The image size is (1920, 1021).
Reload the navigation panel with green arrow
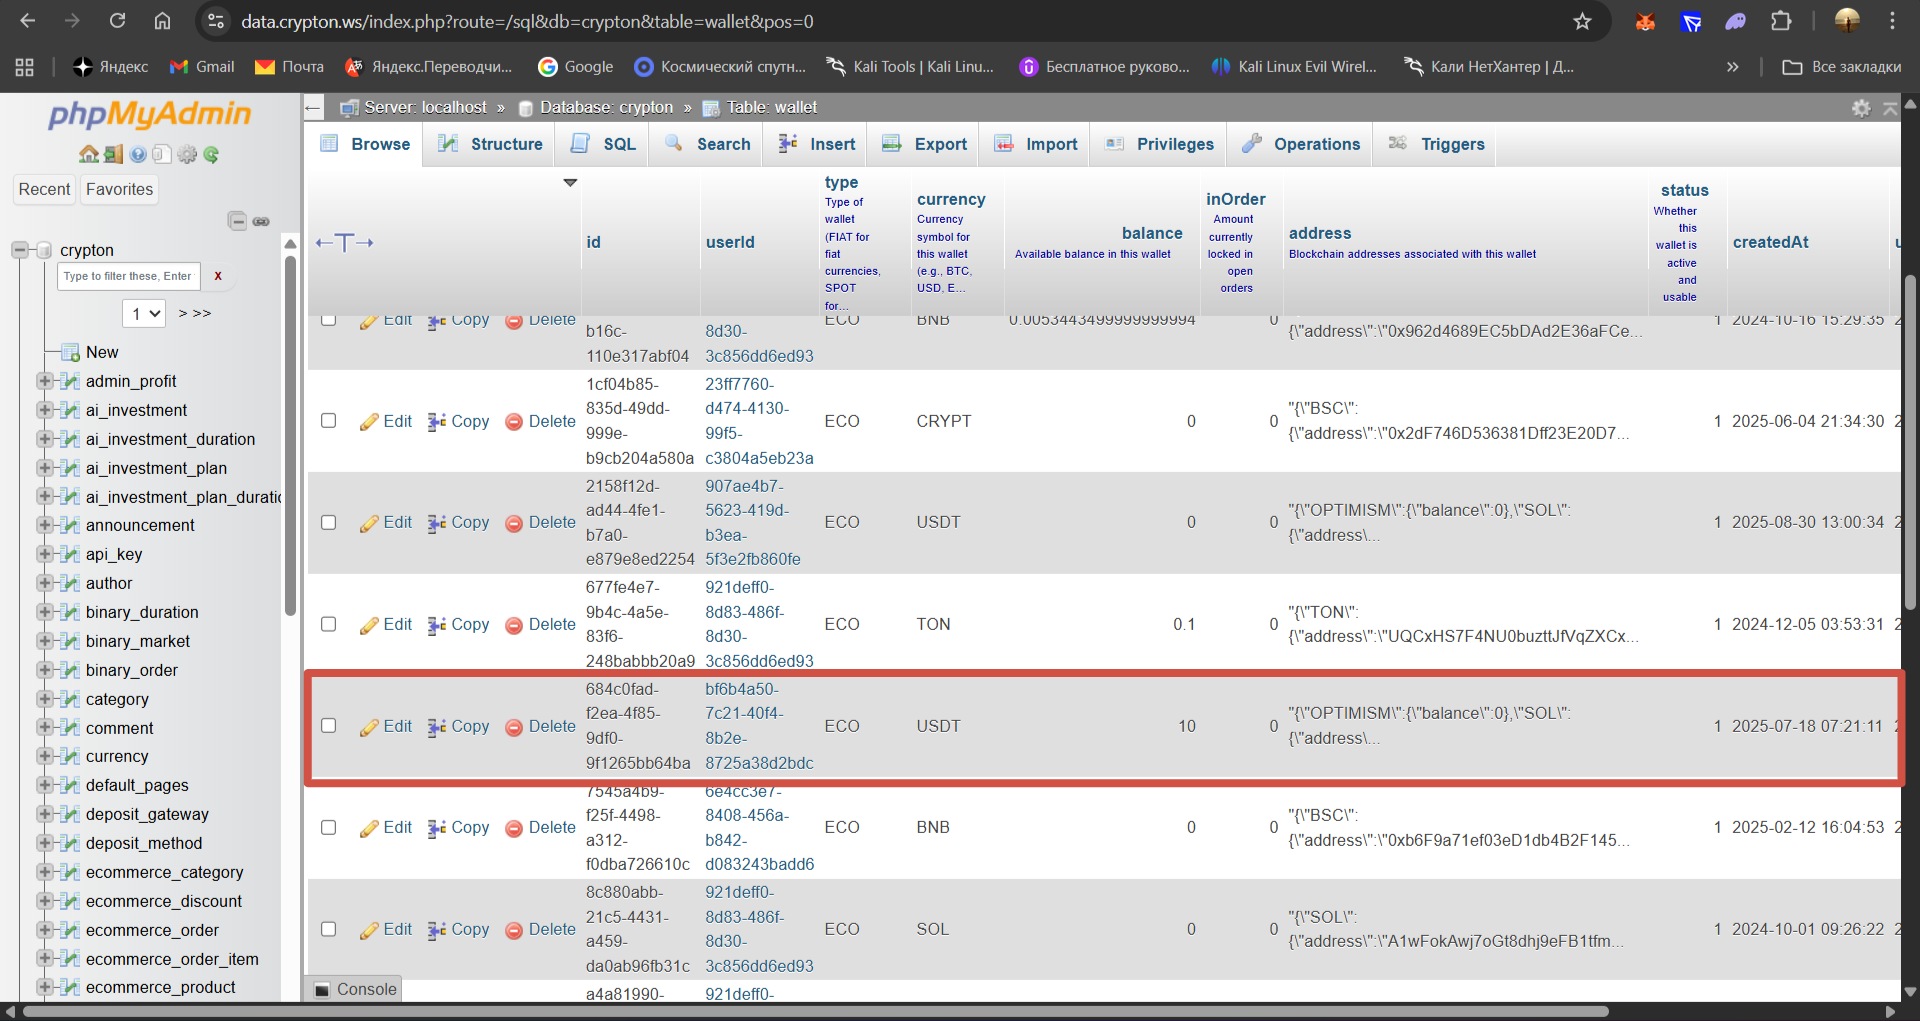tap(211, 155)
